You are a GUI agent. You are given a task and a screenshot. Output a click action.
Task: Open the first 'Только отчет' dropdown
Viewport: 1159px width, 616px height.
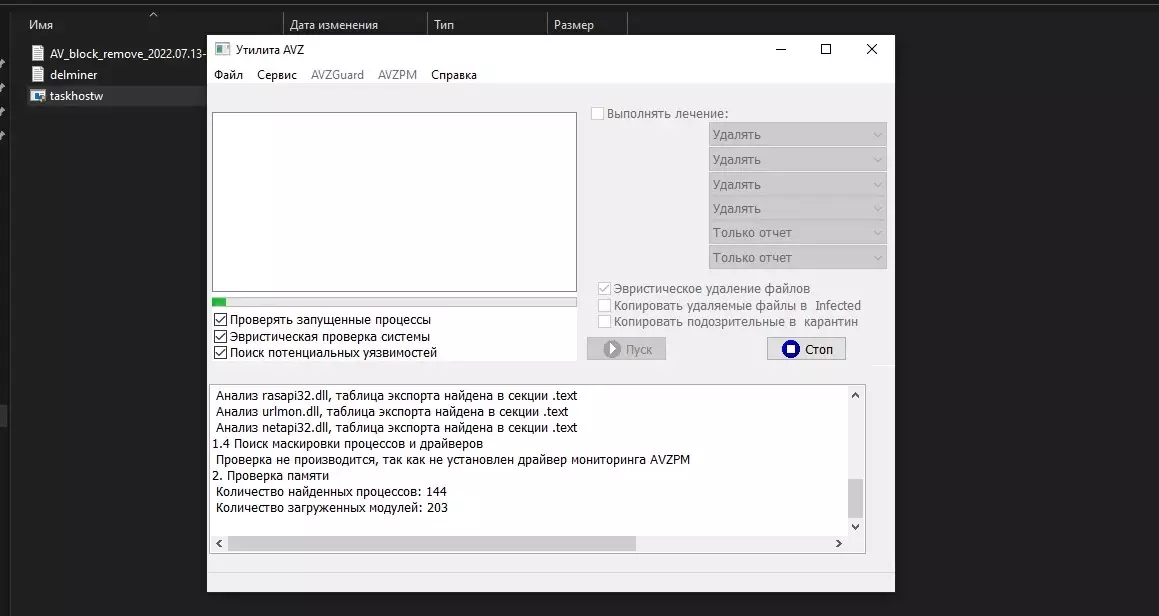798,233
